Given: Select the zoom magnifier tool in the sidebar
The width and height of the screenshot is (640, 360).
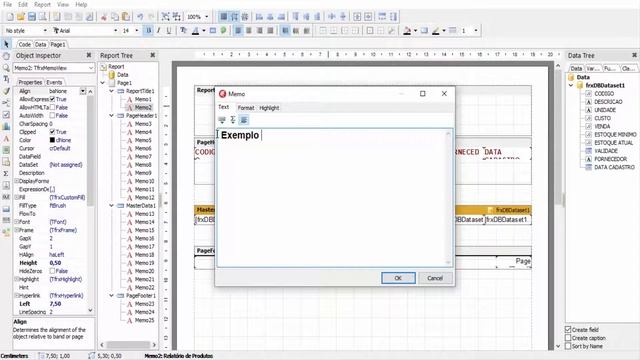Looking at the screenshot, I should coord(6,68).
